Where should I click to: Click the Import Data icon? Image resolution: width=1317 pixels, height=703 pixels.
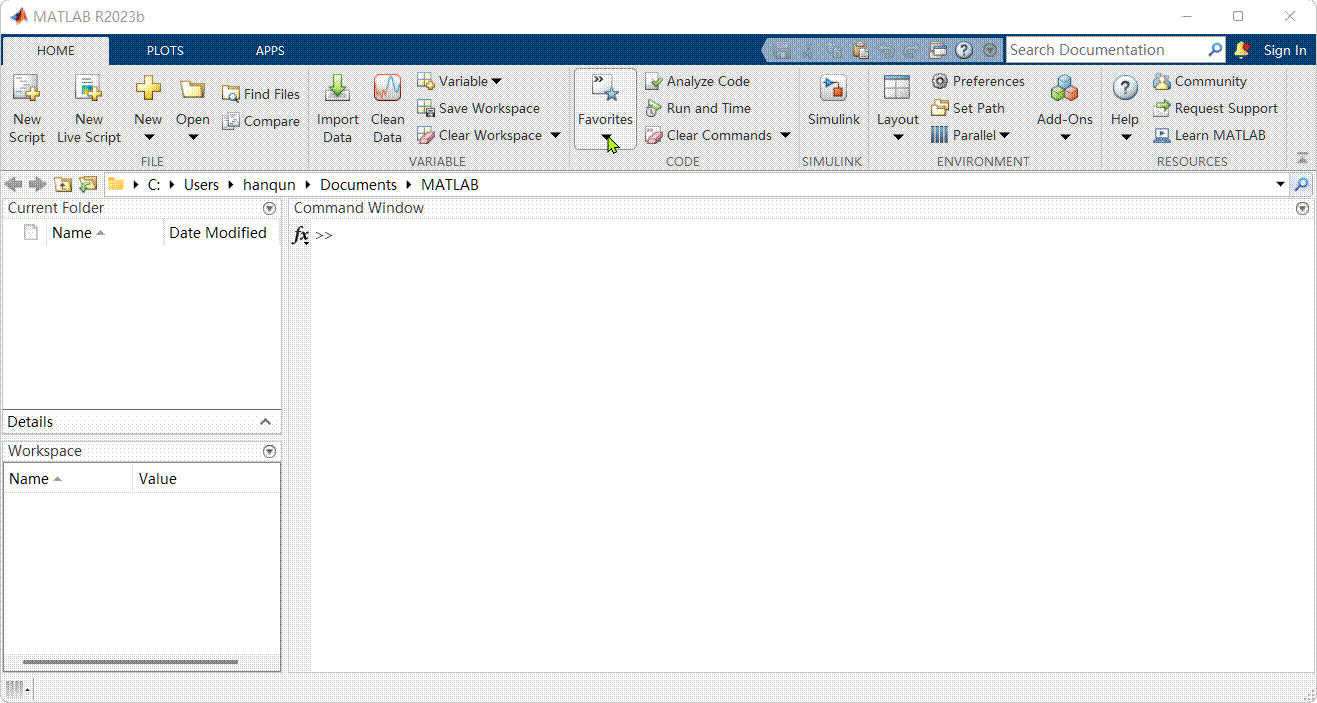point(338,89)
